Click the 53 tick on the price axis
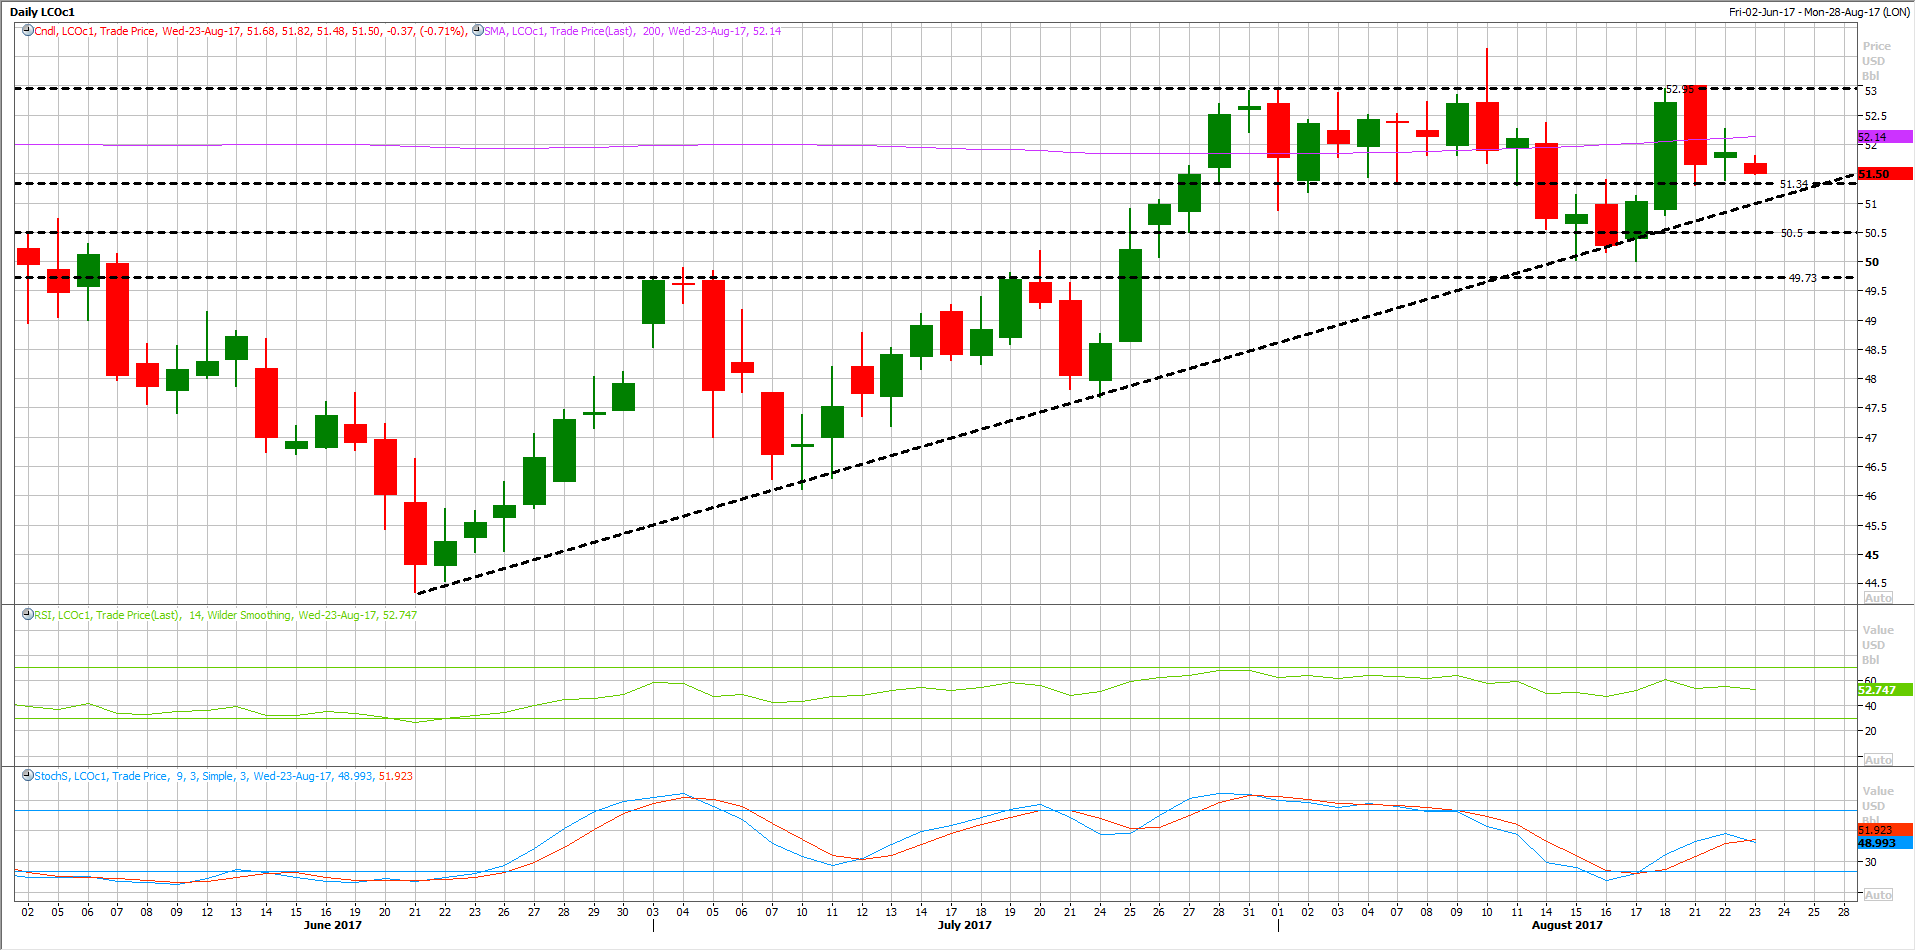This screenshot has width=1916, height=951. tap(1871, 91)
